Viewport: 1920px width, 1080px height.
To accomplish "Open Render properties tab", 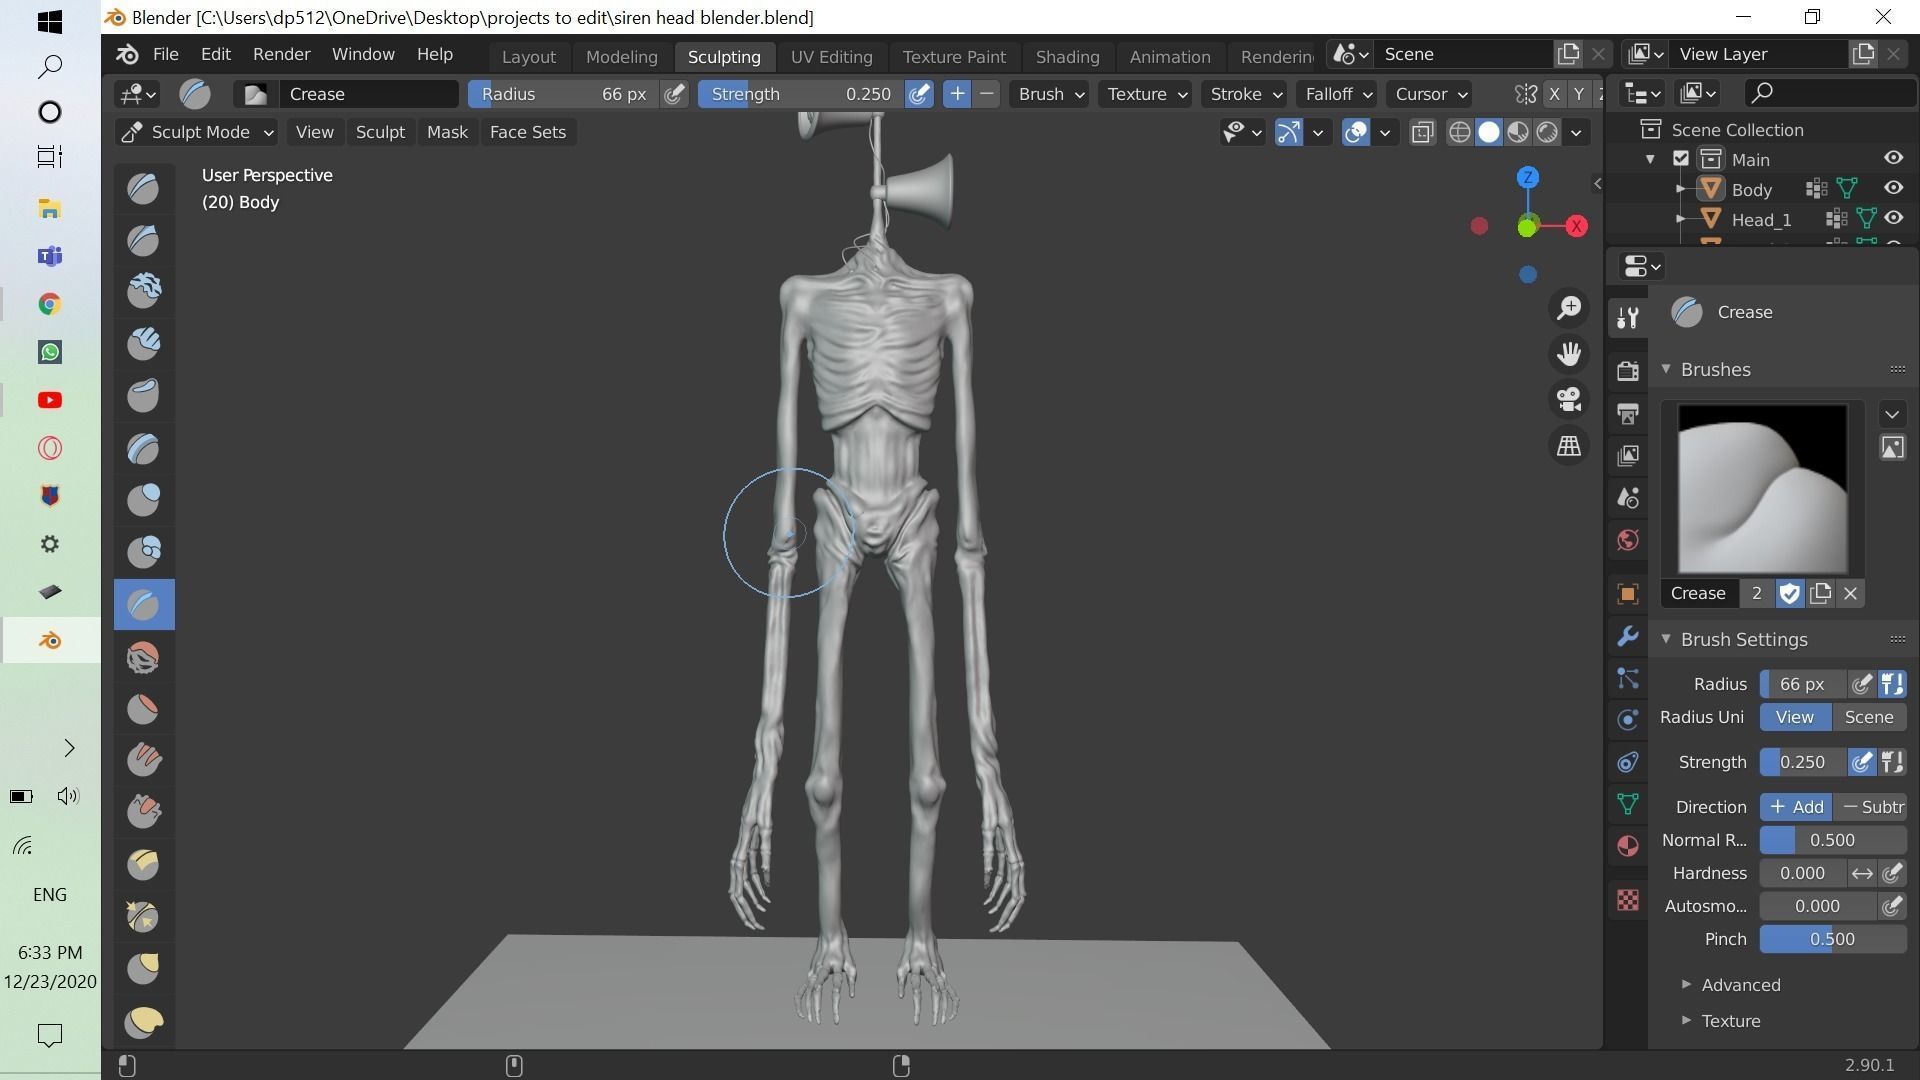I will pos(1628,371).
